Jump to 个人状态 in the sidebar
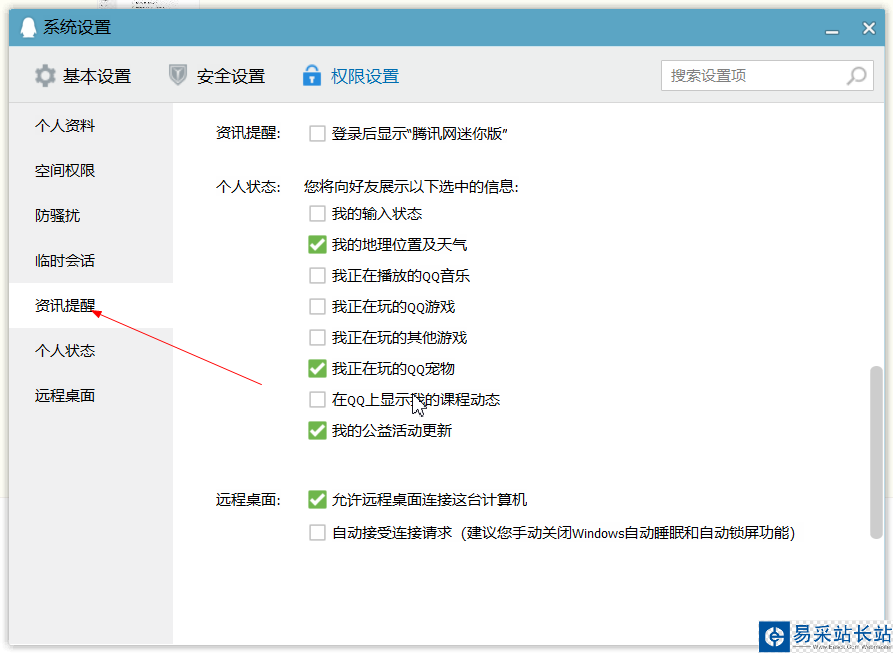Screen dimensions: 893x653 tap(65, 351)
